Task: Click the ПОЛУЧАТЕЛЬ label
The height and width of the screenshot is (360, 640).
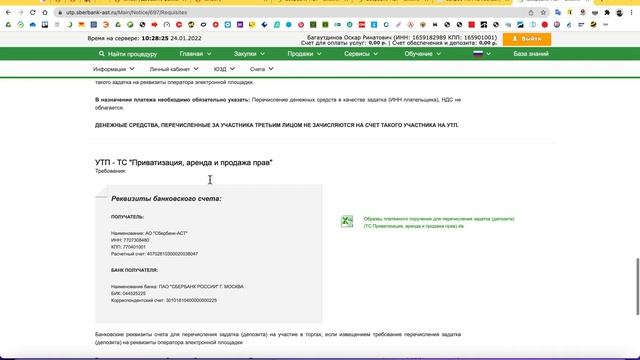Action: [127, 217]
